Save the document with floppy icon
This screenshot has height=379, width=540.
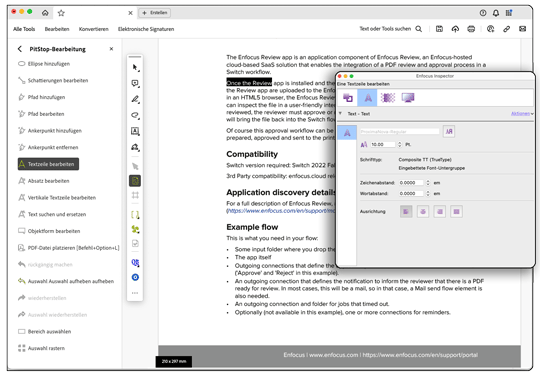pos(439,29)
